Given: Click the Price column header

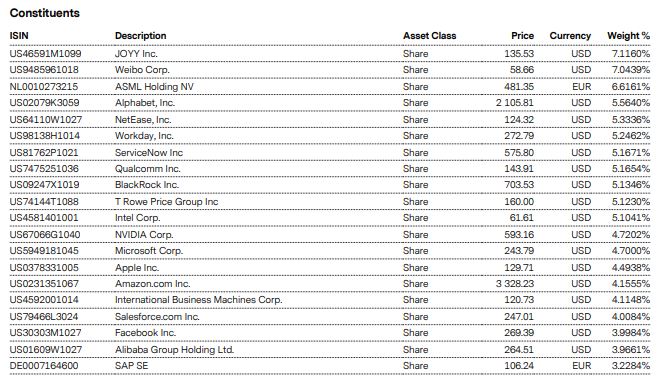Looking at the screenshot, I should [x=522, y=36].
